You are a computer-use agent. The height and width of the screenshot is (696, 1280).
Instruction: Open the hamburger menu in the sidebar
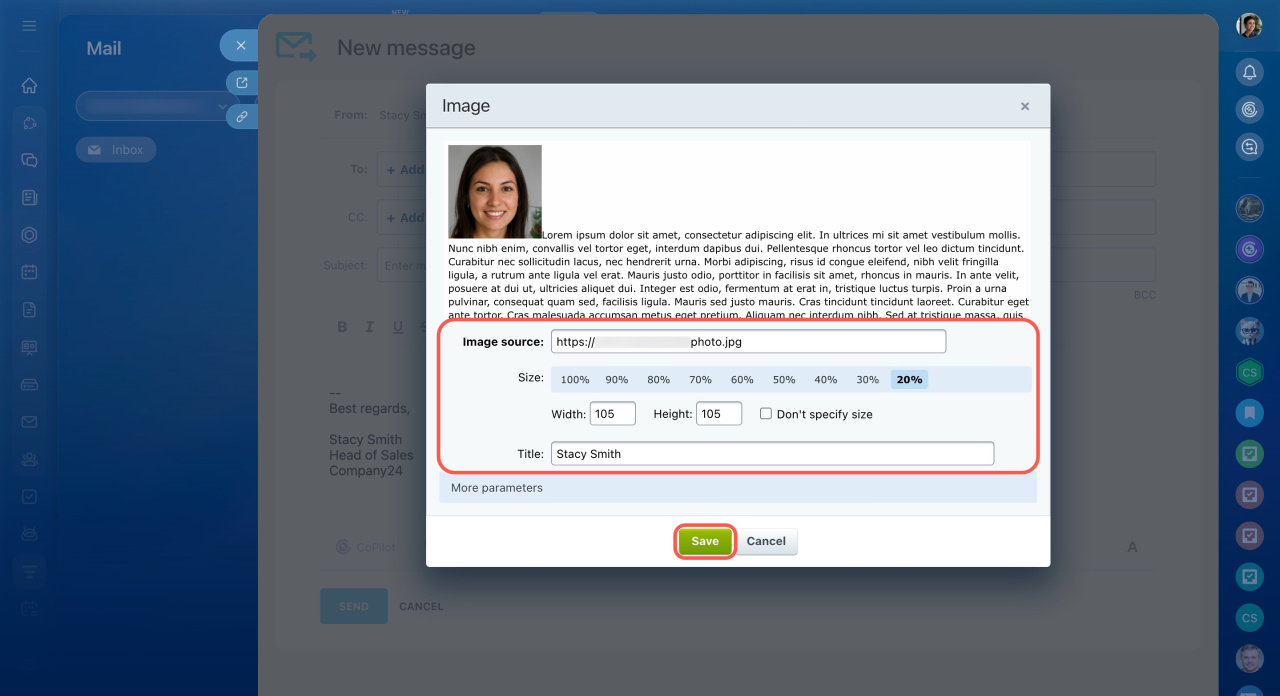[x=29, y=25]
